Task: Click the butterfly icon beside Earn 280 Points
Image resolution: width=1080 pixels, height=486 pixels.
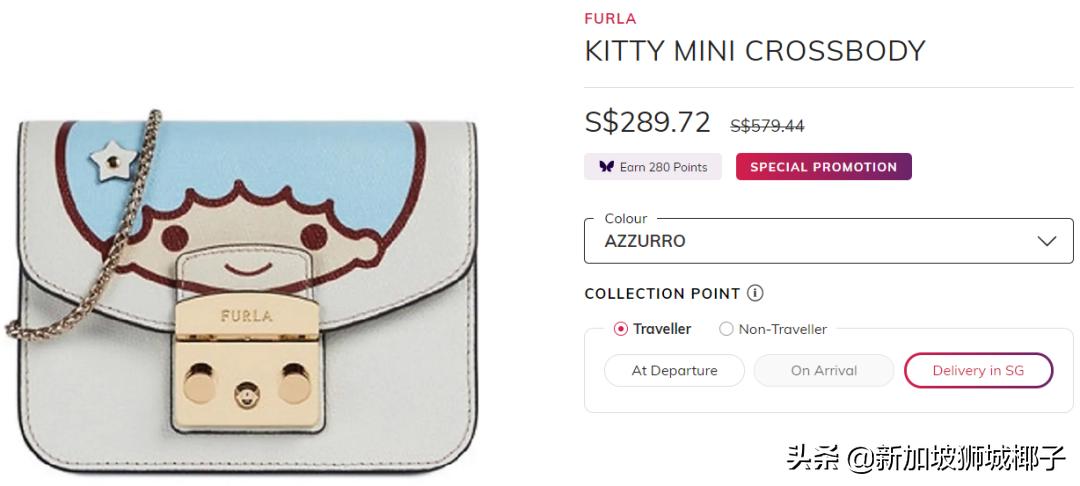Action: click(606, 167)
